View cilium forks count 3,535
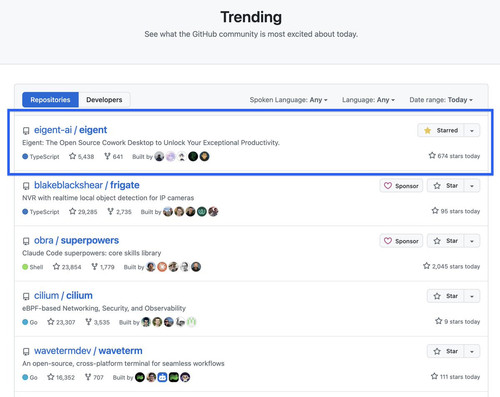 click(x=97, y=322)
